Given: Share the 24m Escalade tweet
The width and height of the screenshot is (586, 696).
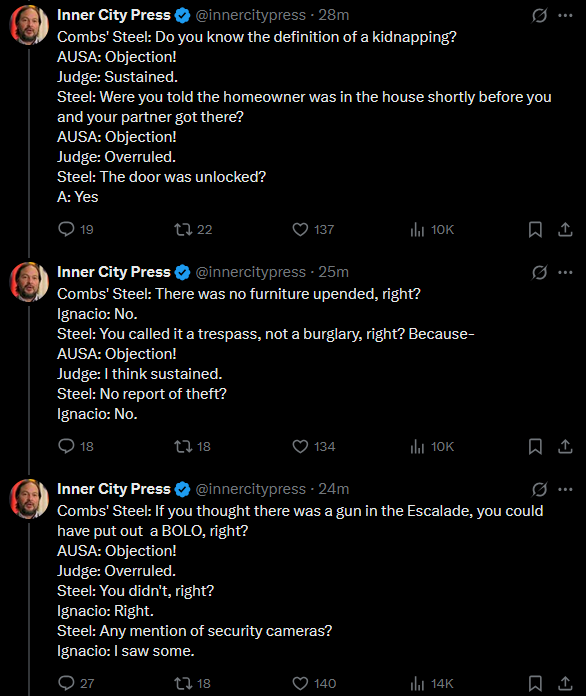Looking at the screenshot, I should point(565,683).
